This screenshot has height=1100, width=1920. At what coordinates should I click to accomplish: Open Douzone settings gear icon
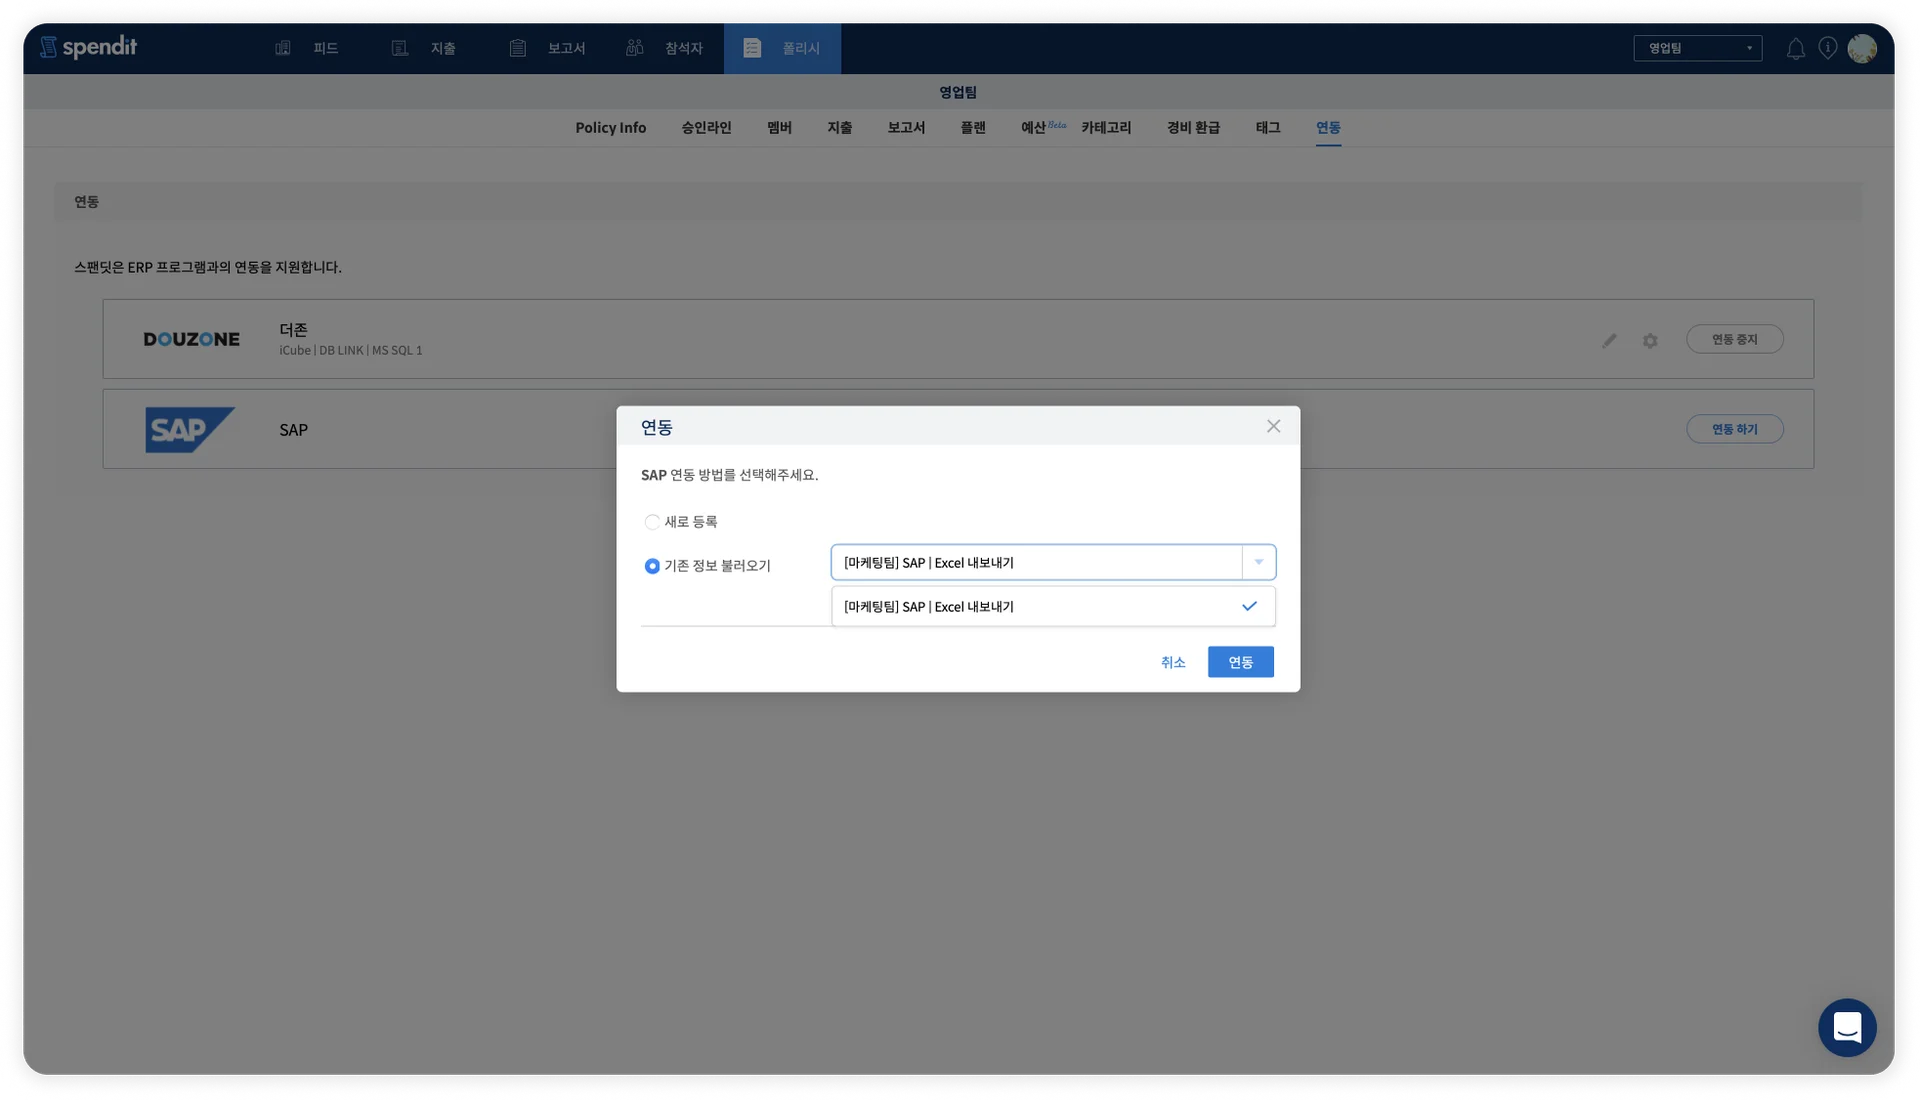tap(1650, 340)
